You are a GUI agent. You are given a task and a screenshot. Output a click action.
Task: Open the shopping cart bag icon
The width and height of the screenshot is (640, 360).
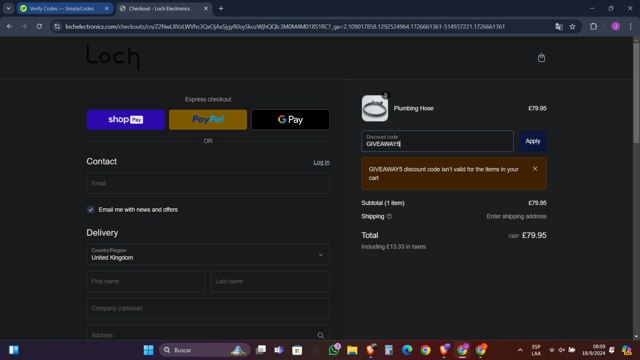pos(541,58)
